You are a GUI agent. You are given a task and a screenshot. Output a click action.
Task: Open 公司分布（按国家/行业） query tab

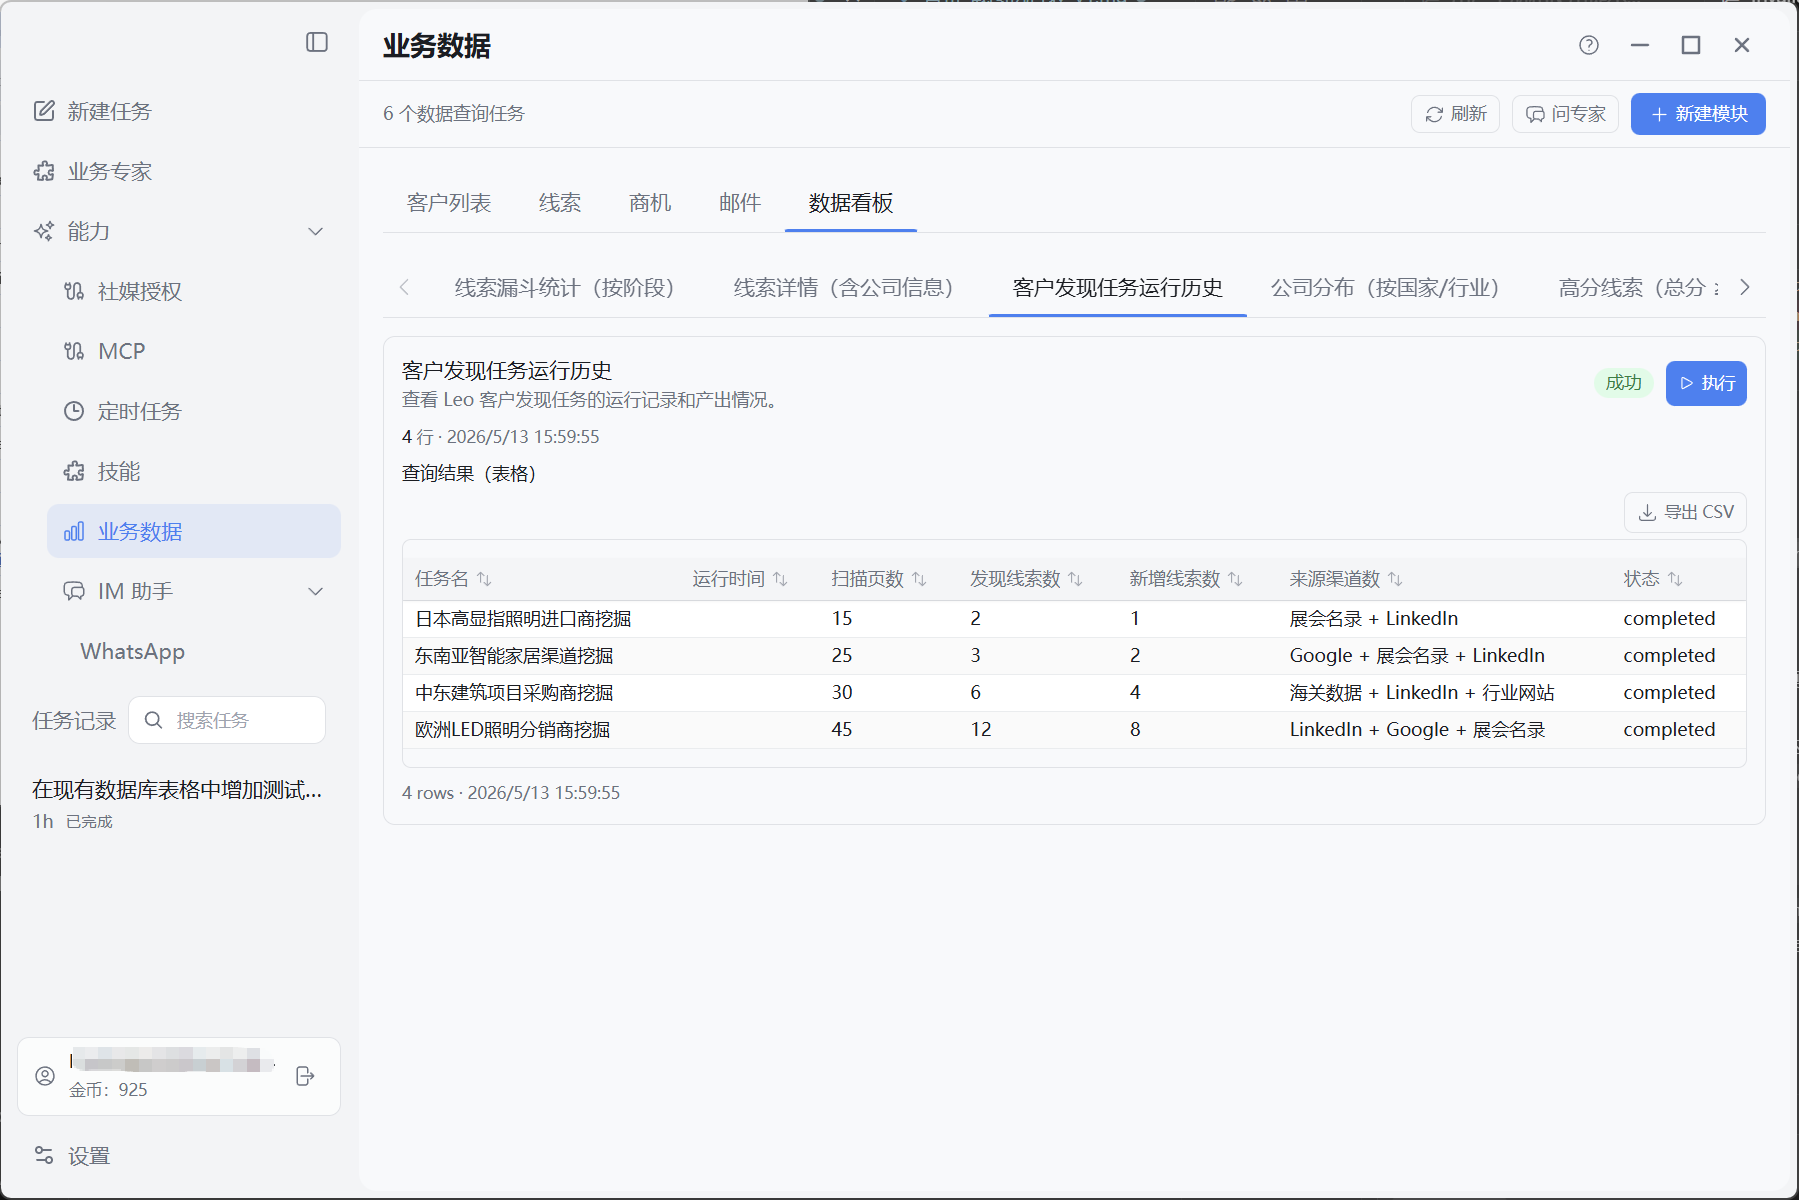point(1391,288)
